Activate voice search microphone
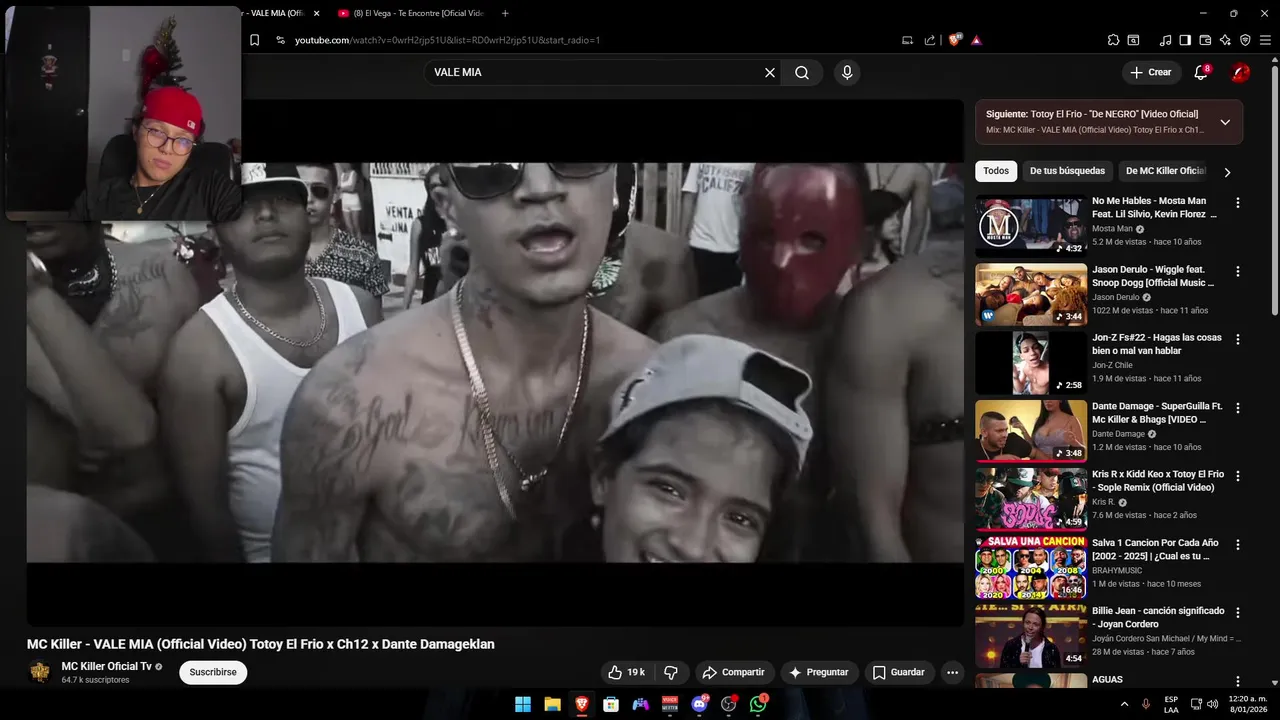The width and height of the screenshot is (1280, 720). pos(847,72)
